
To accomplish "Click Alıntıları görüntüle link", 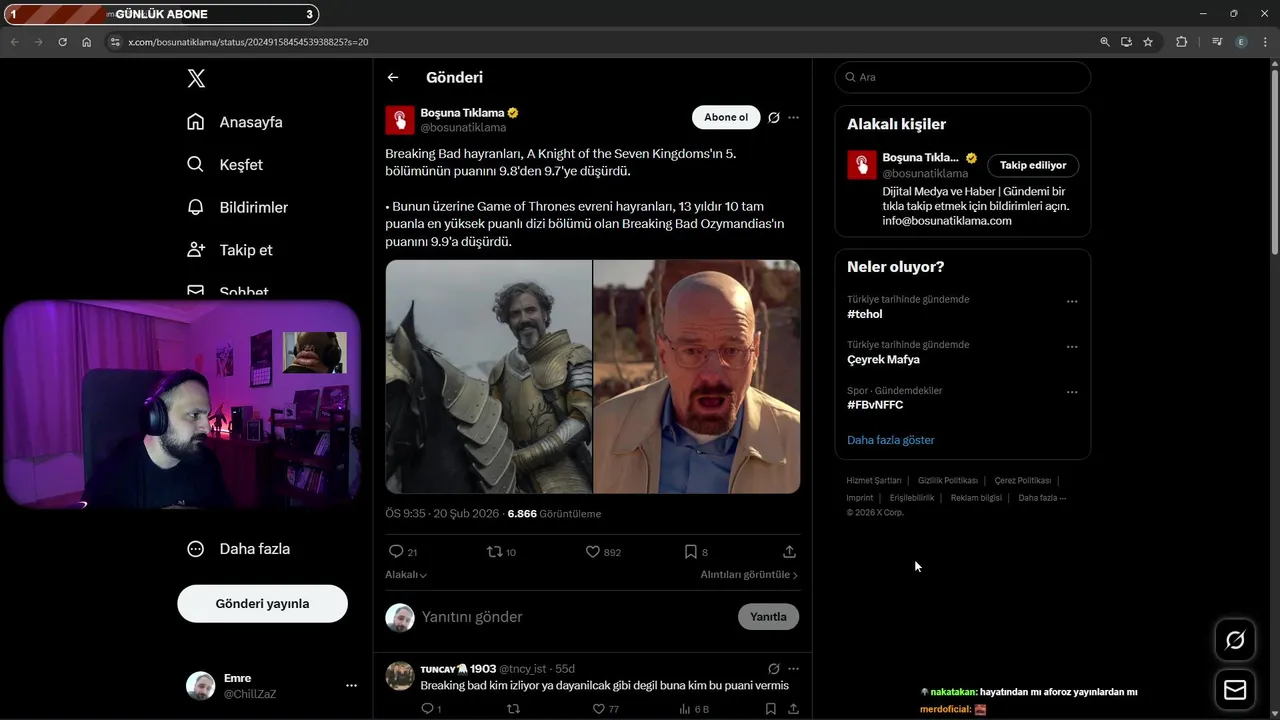I will [x=749, y=575].
